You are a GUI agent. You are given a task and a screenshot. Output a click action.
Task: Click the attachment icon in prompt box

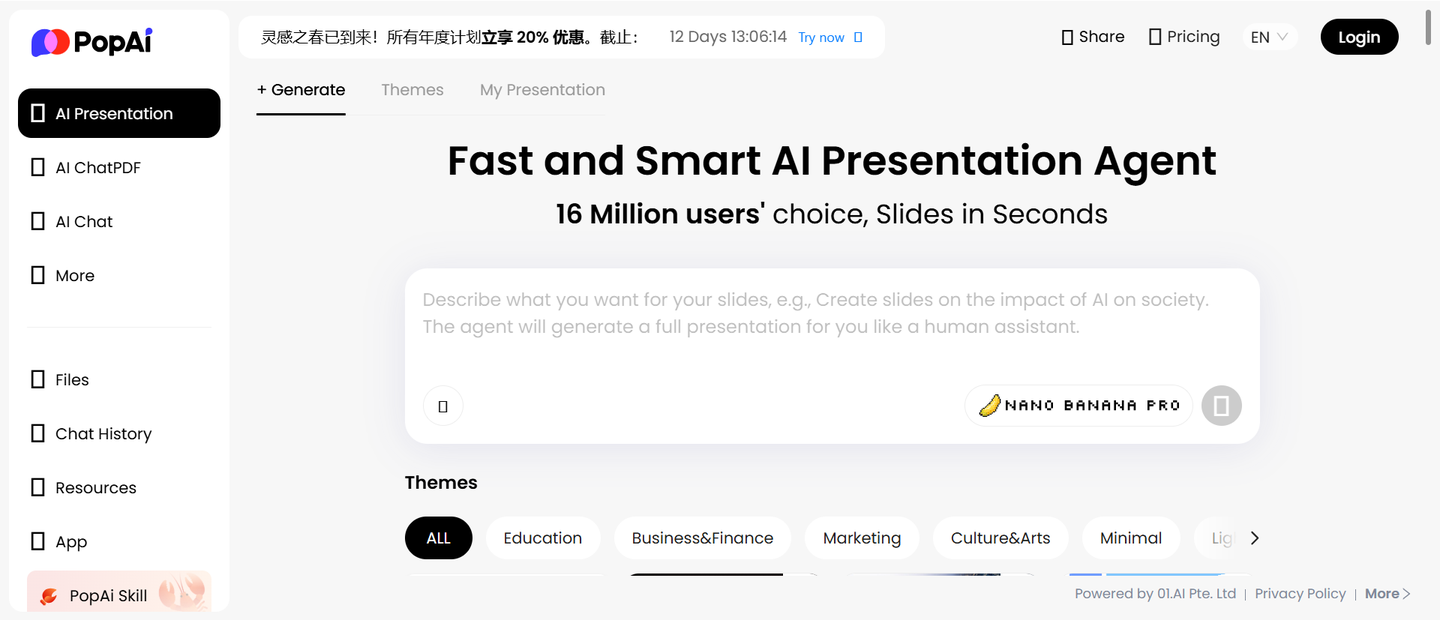tap(443, 406)
